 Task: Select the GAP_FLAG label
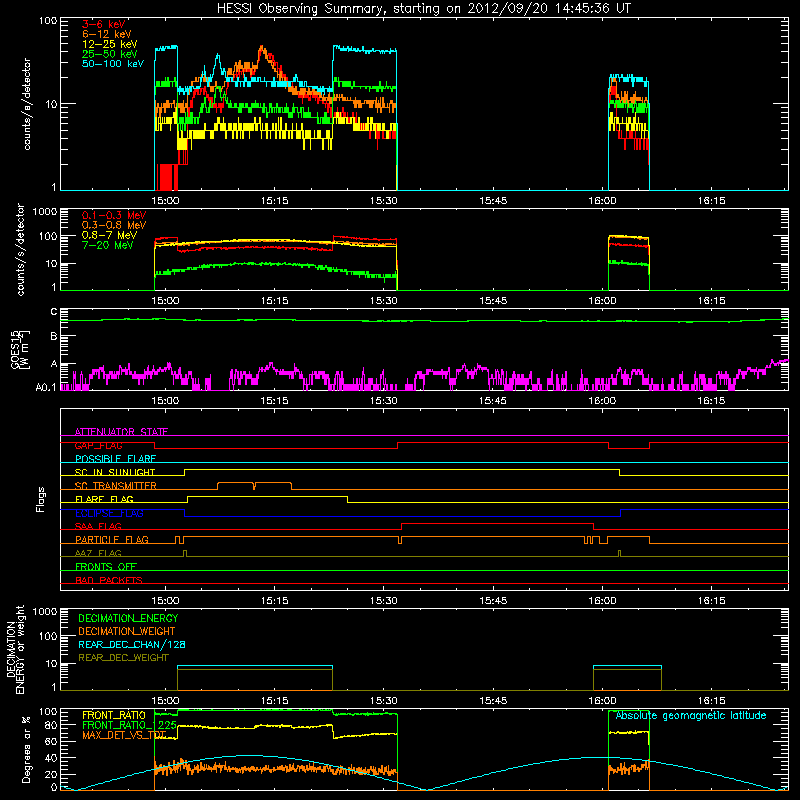[98, 445]
